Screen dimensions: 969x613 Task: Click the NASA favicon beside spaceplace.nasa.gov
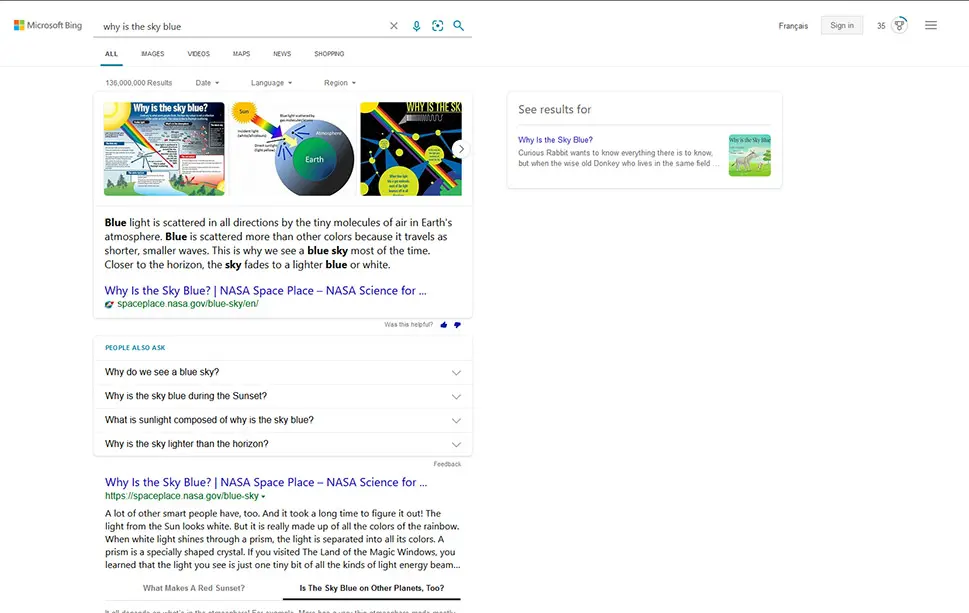109,304
